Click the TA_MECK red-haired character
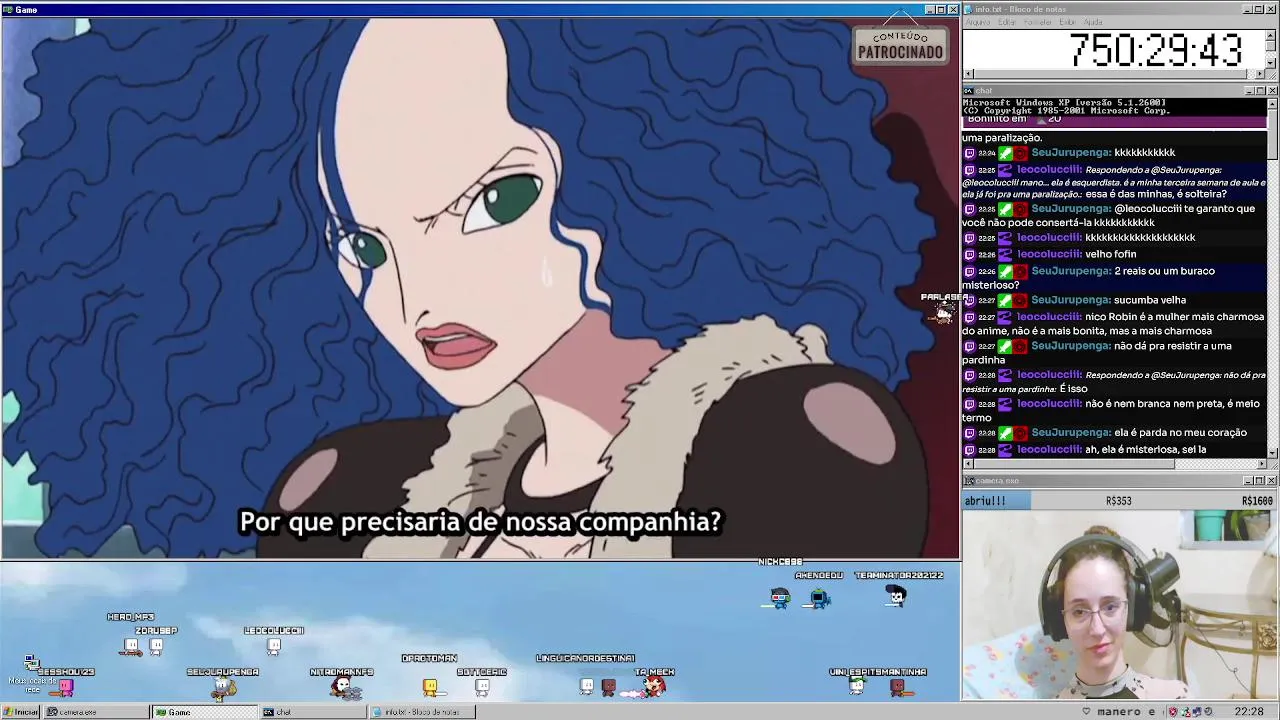The image size is (1280, 720). [x=654, y=686]
